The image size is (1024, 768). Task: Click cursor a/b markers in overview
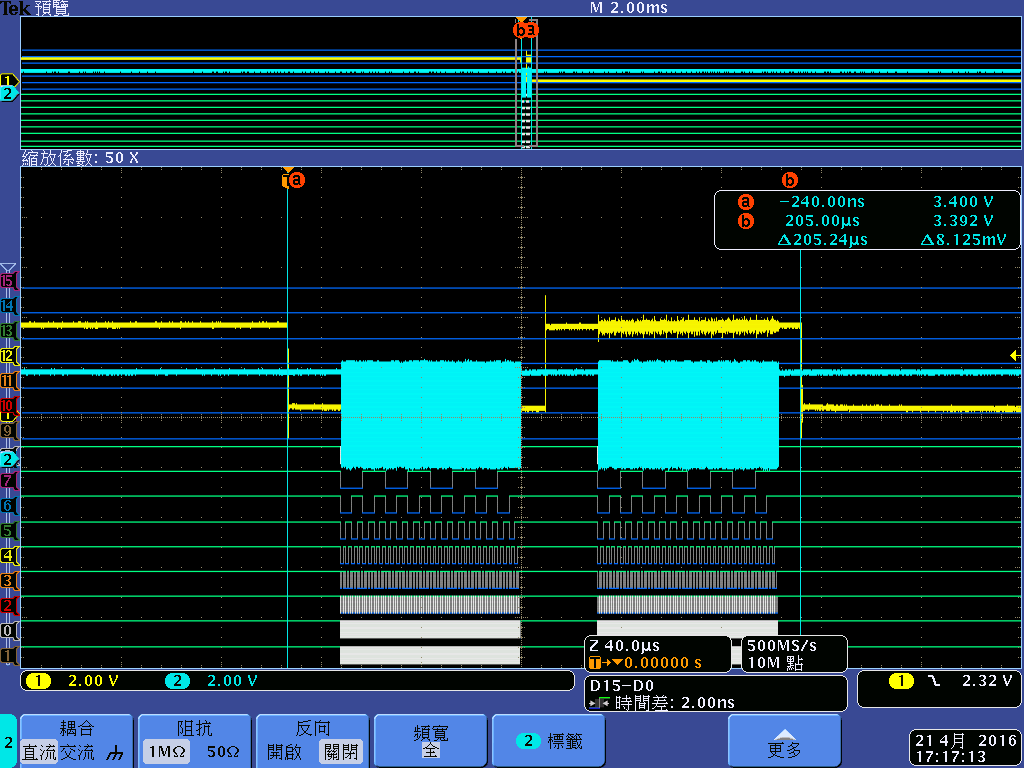tap(526, 30)
